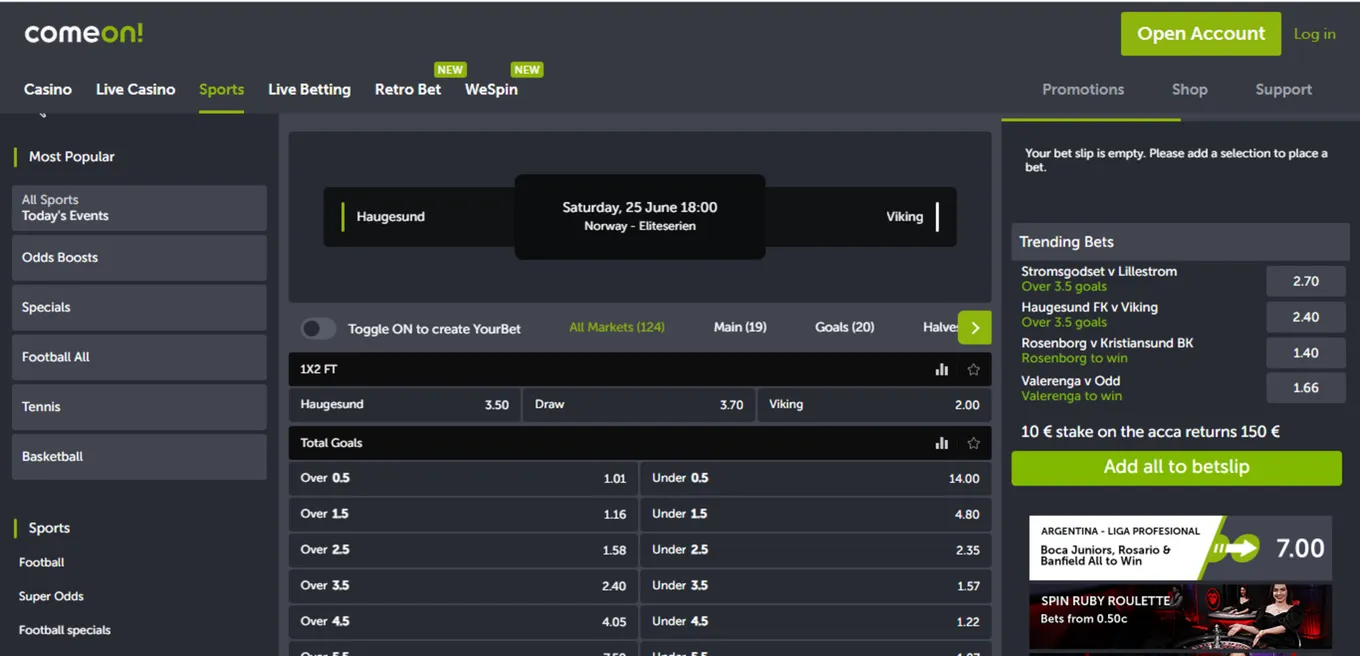Click Viking team name in match header
This screenshot has width=1360, height=656.
pyautogui.click(x=904, y=217)
